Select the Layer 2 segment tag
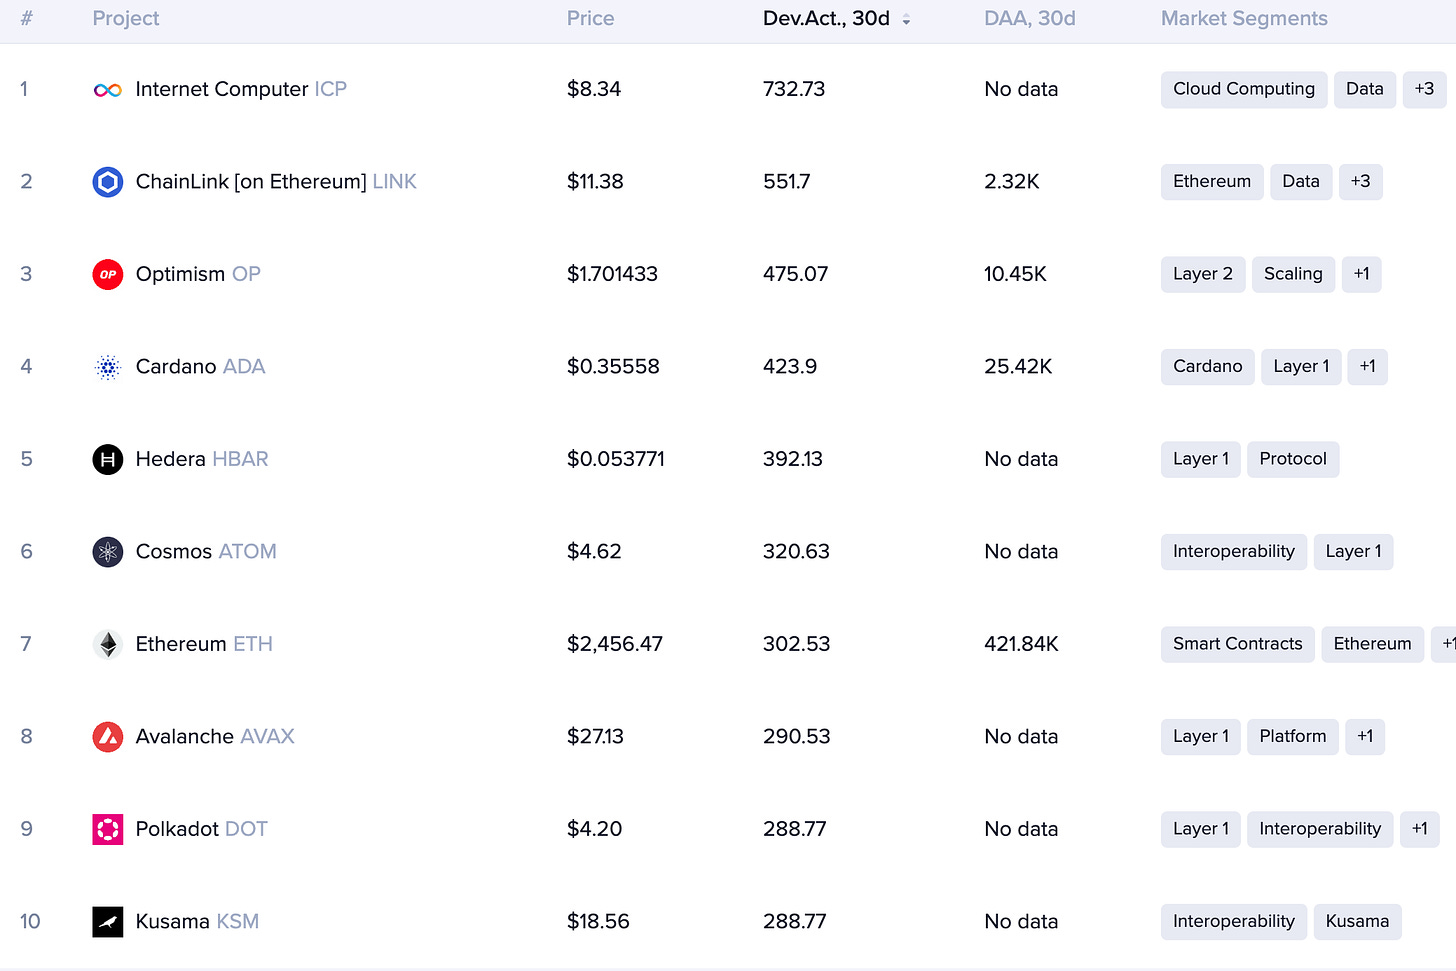The width and height of the screenshot is (1456, 971). coord(1203,274)
